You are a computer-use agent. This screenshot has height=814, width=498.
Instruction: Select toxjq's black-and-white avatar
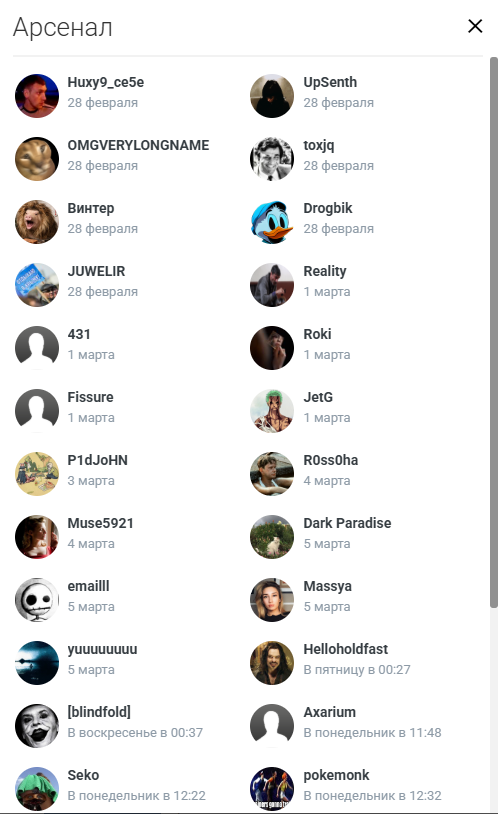(x=272, y=159)
